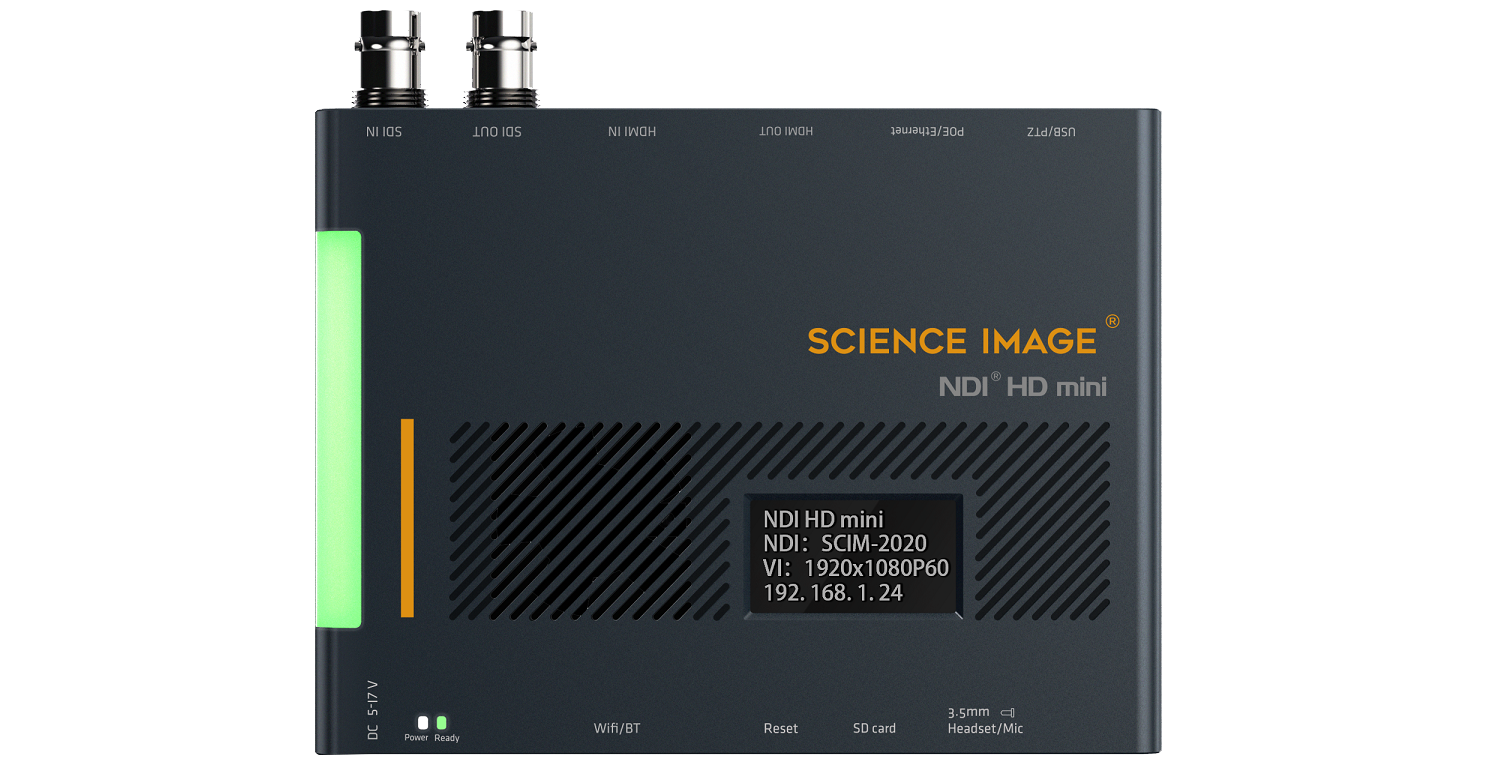This screenshot has width=1487, height=777.
Task: Click the POE/Ethernet port label
Action: tap(927, 132)
